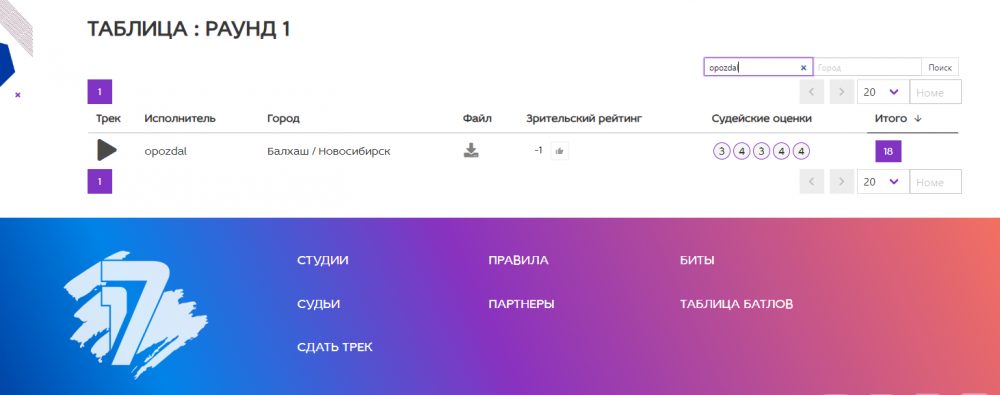Click the total score badge 18
This screenshot has height=395, width=1000.
[888, 151]
